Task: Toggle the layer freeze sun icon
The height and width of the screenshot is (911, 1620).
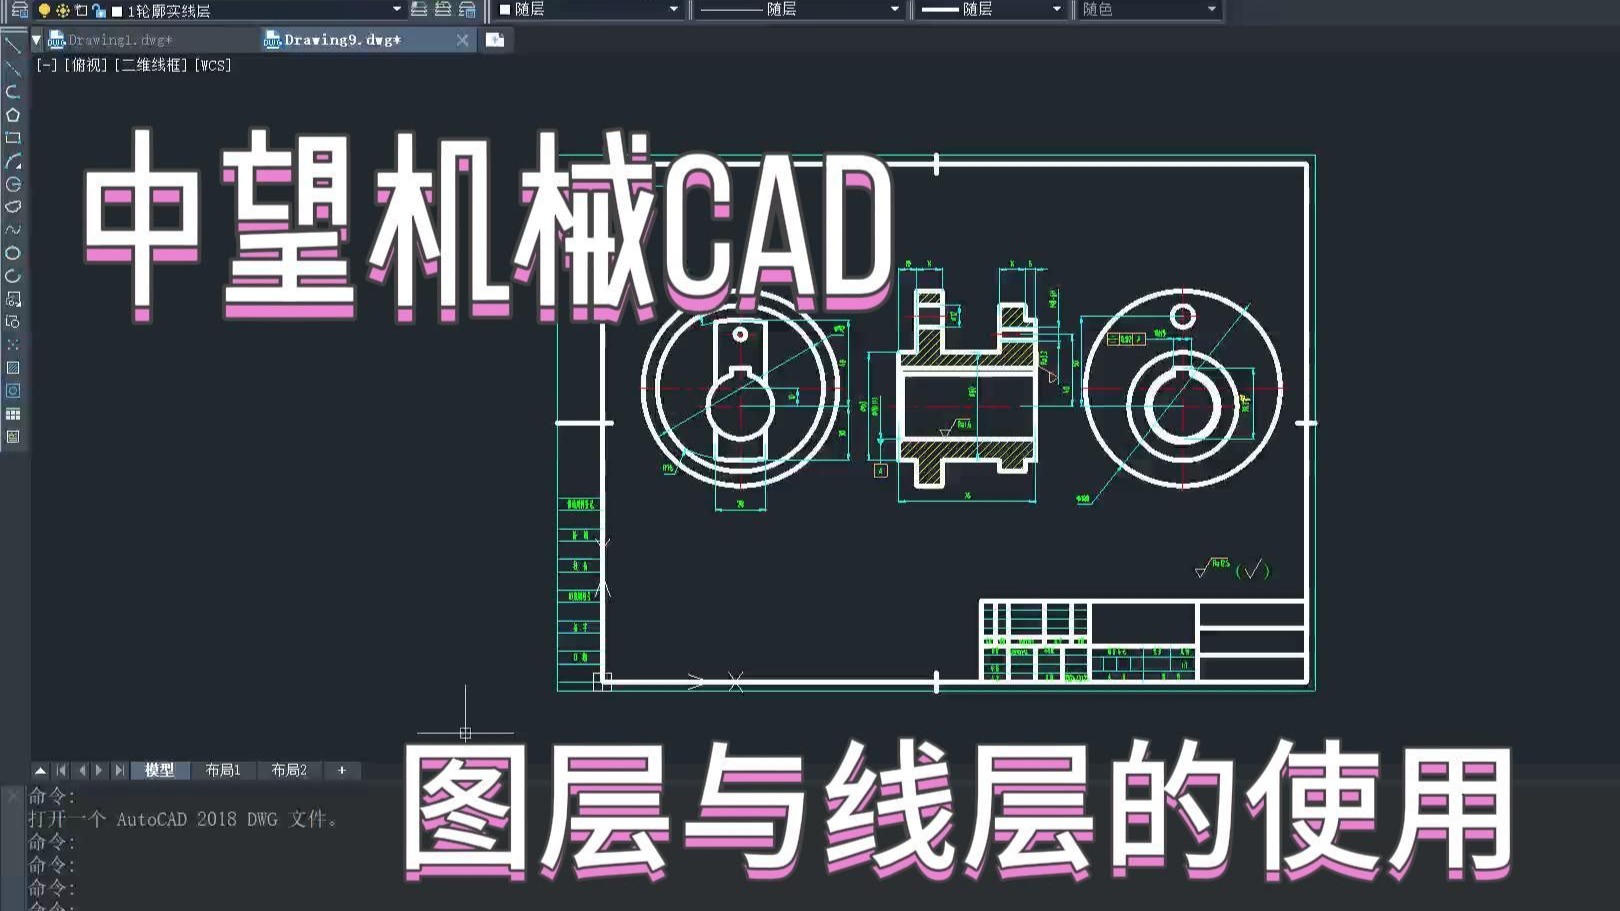Action: (62, 11)
